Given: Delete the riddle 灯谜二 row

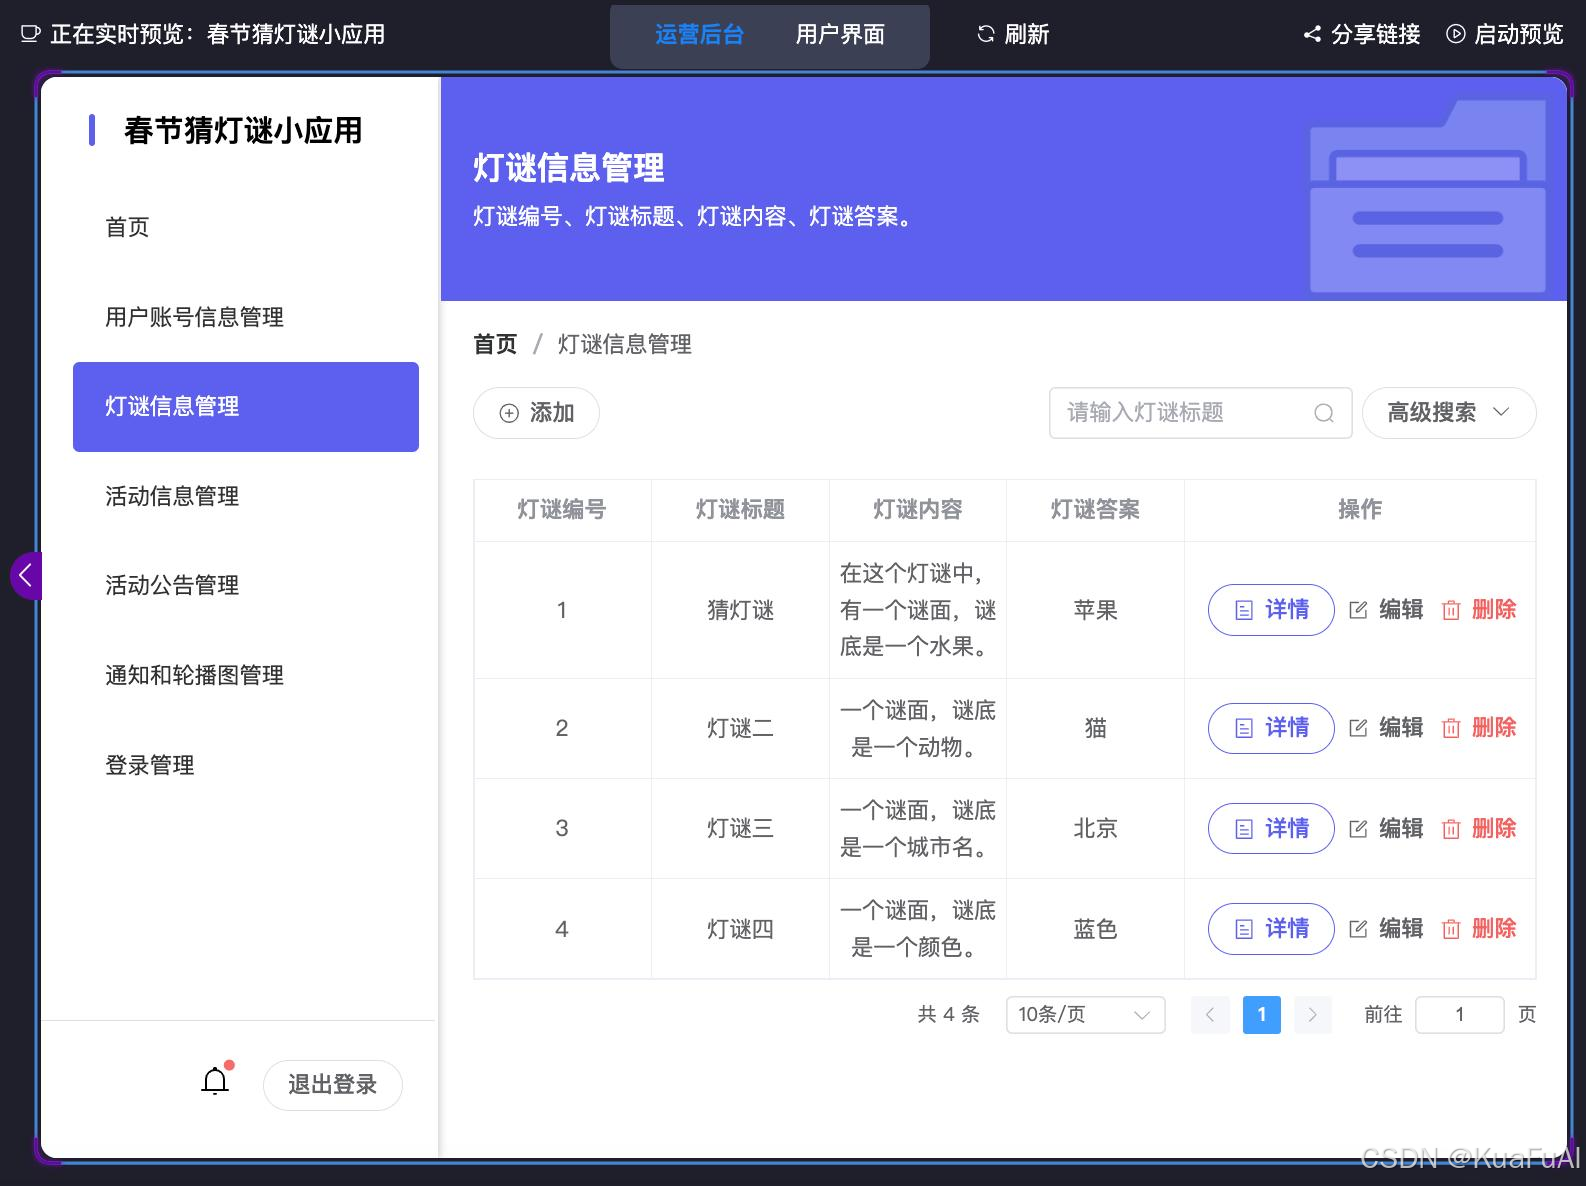Looking at the screenshot, I should [1479, 728].
